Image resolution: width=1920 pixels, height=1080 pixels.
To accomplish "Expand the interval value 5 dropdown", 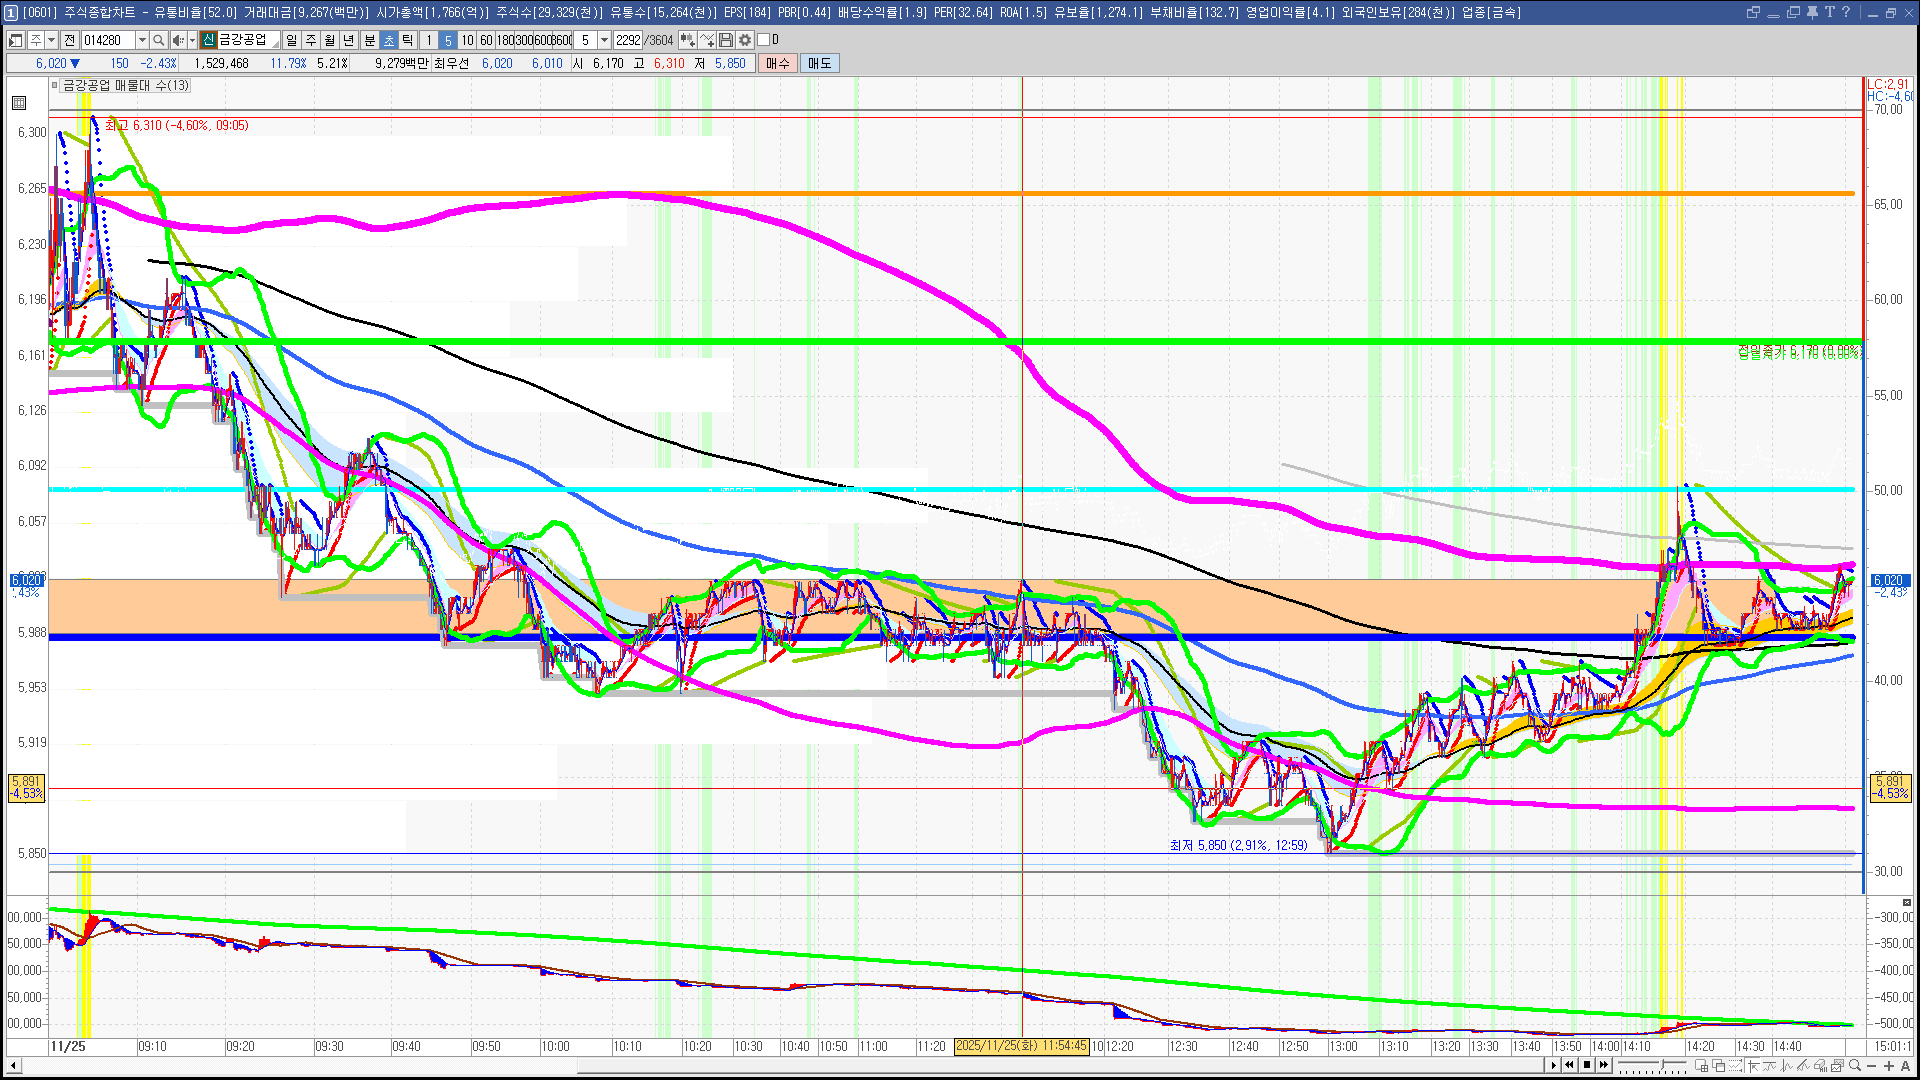I will [604, 40].
